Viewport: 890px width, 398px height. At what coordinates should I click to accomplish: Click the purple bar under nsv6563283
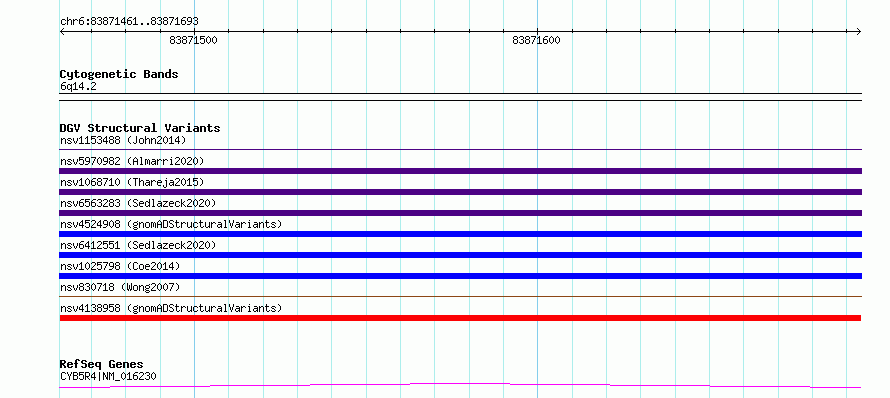click(460, 213)
